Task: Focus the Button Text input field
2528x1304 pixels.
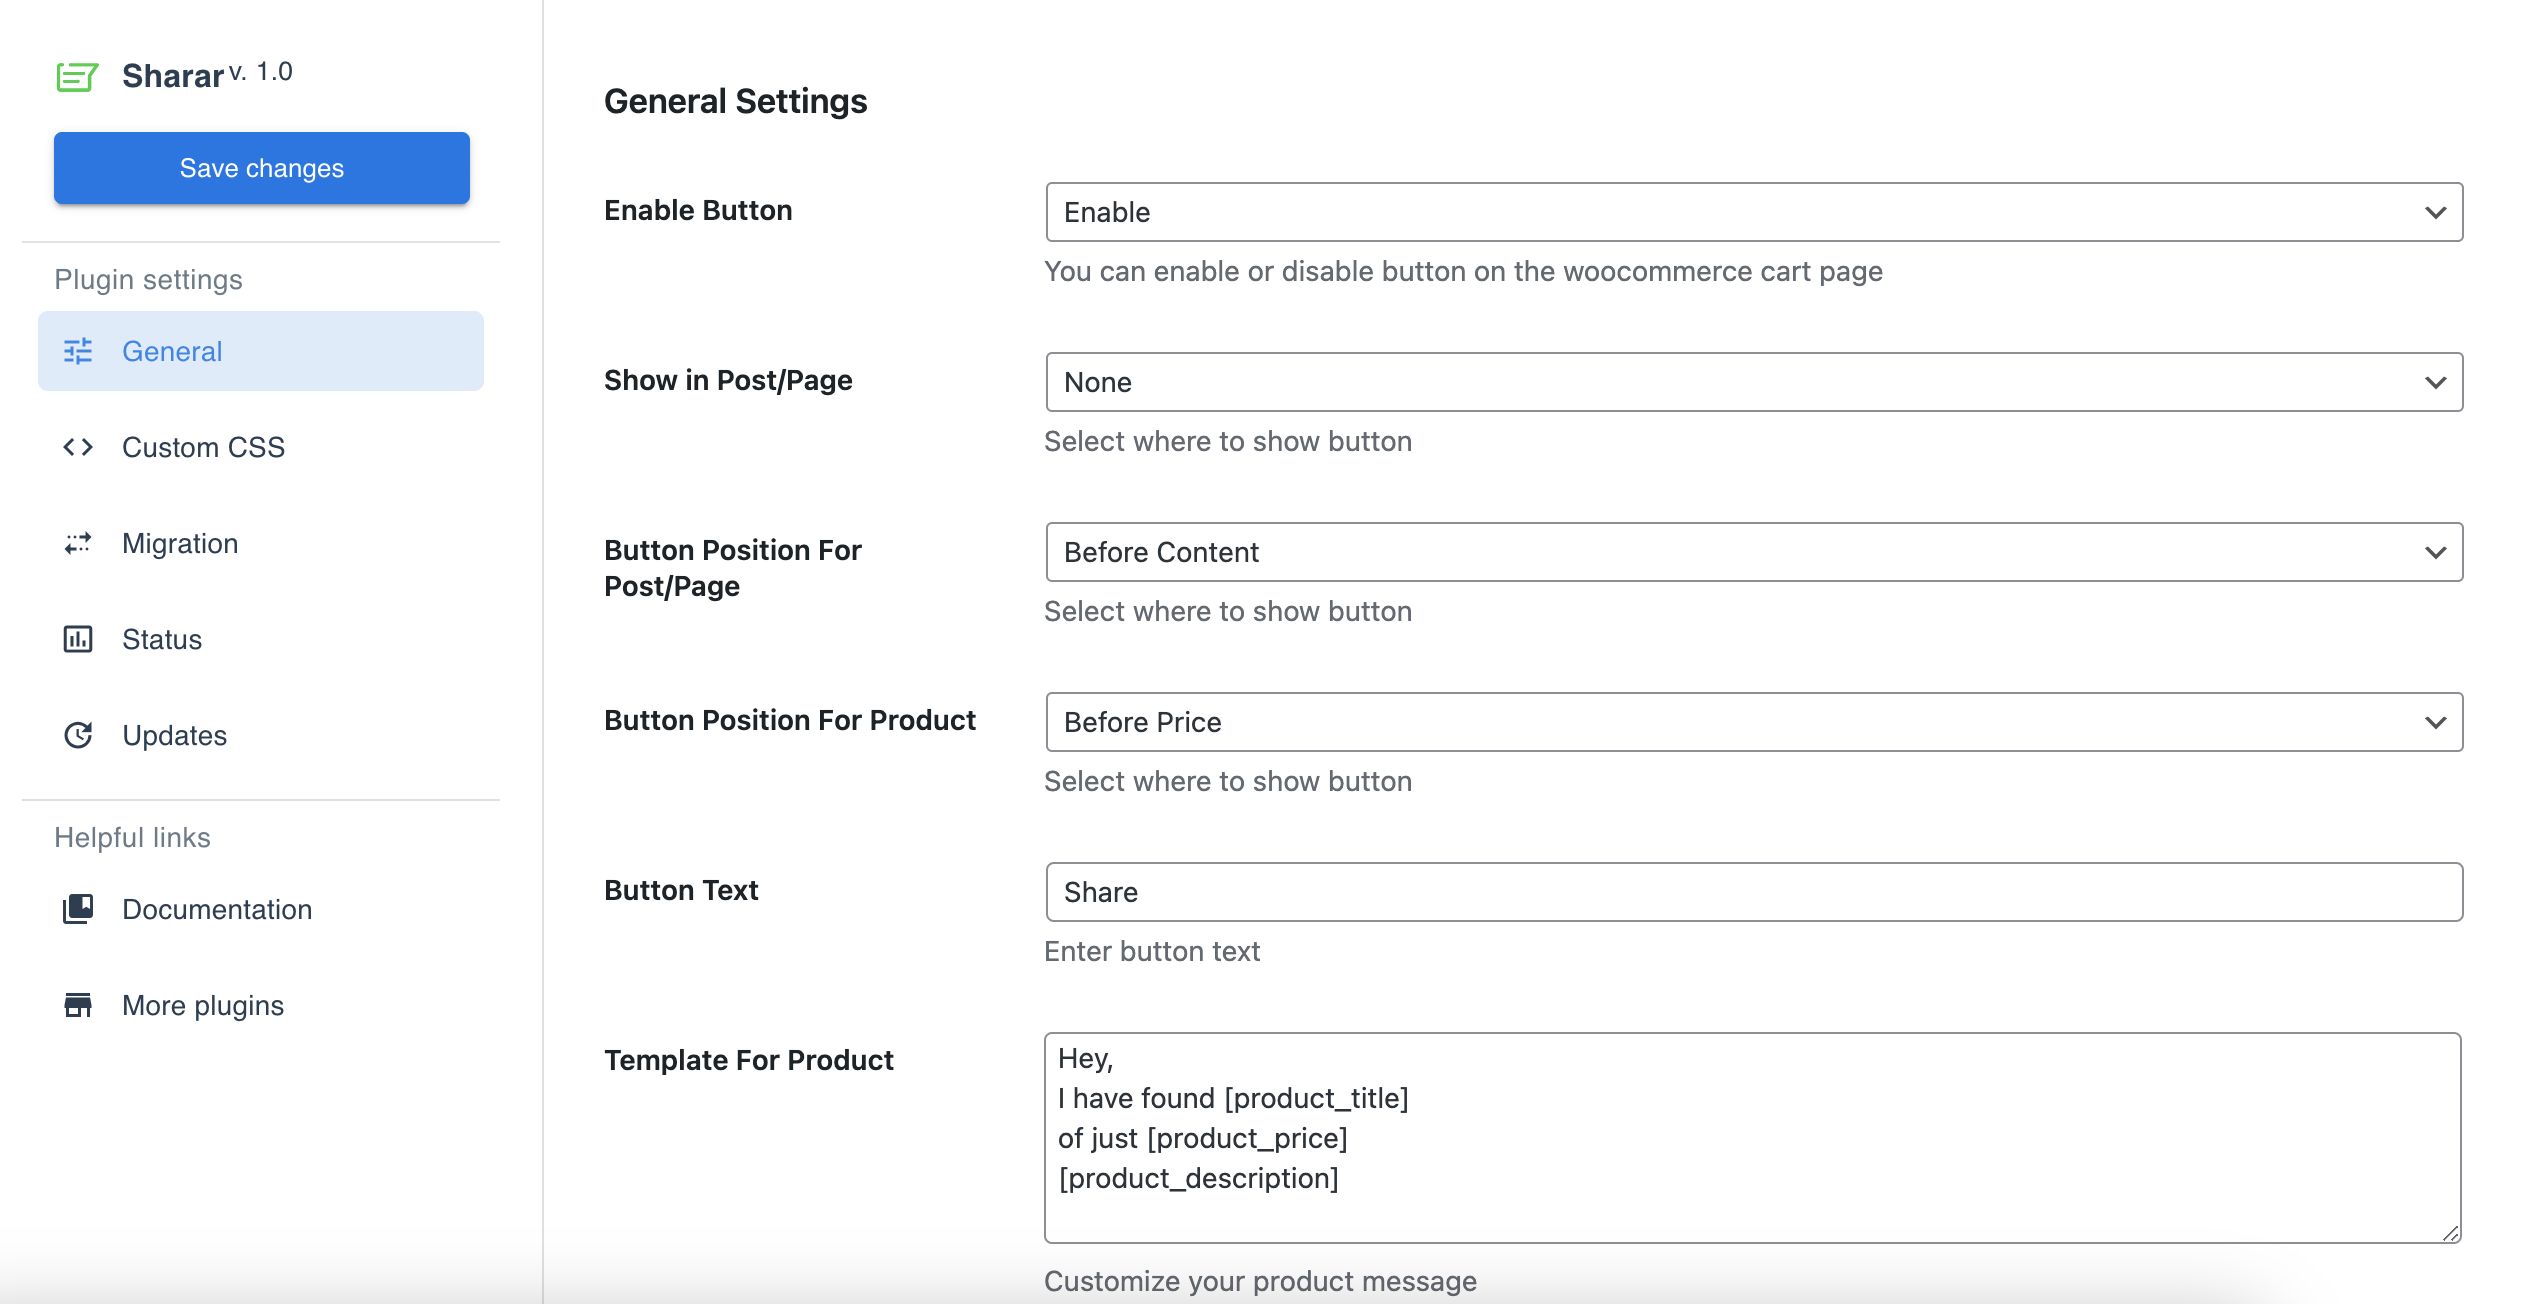Action: [x=1753, y=892]
